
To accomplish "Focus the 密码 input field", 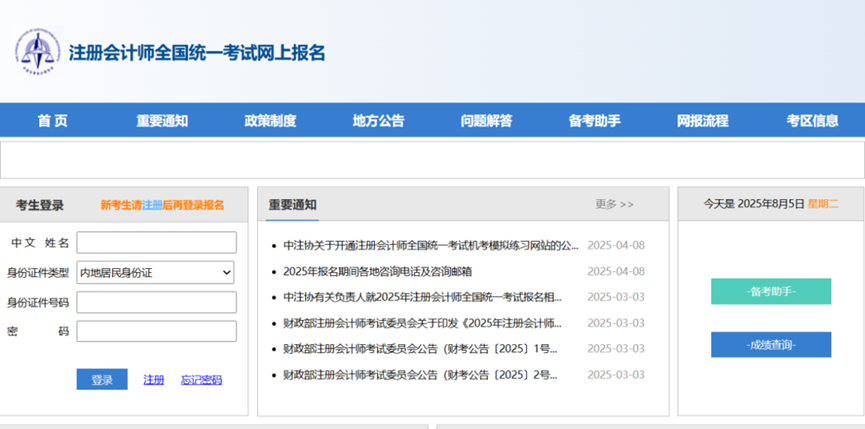I will click(x=157, y=331).
